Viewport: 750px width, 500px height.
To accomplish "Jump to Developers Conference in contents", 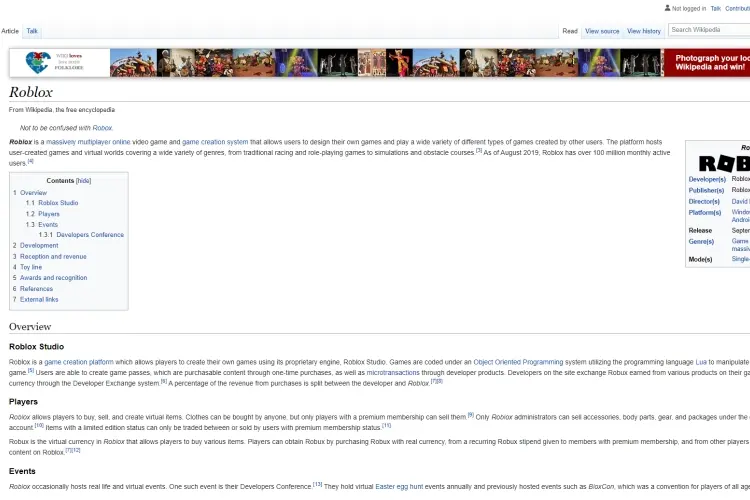I will pyautogui.click(x=90, y=235).
